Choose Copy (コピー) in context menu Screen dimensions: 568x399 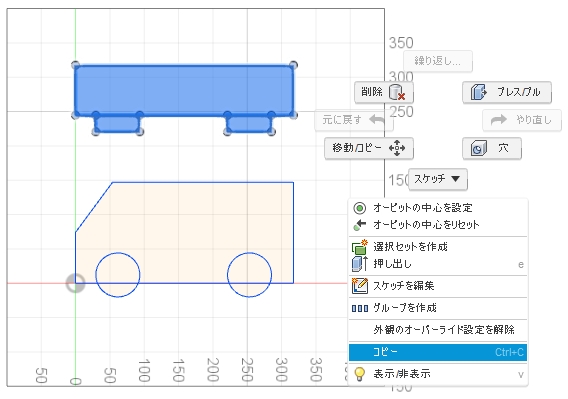pyautogui.click(x=438, y=352)
